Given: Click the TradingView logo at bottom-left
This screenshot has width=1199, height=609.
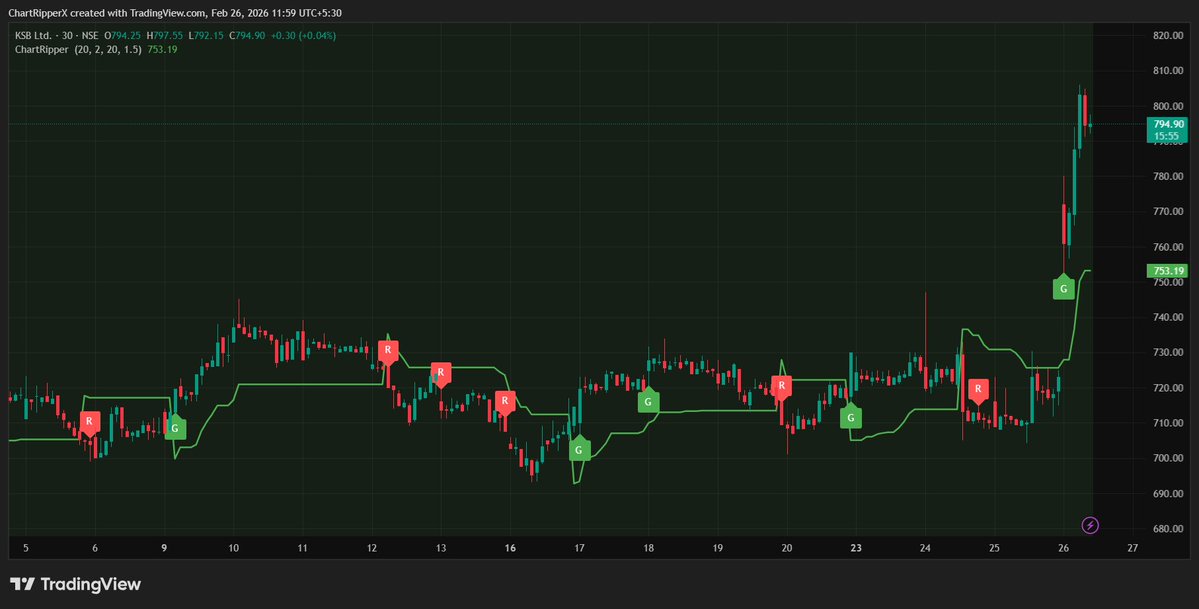Looking at the screenshot, I should click(x=75, y=583).
